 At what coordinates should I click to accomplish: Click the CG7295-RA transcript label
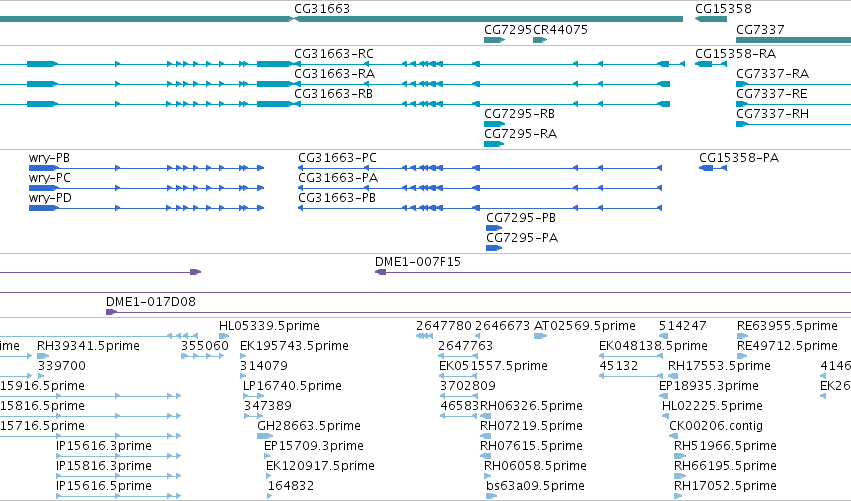[520, 134]
